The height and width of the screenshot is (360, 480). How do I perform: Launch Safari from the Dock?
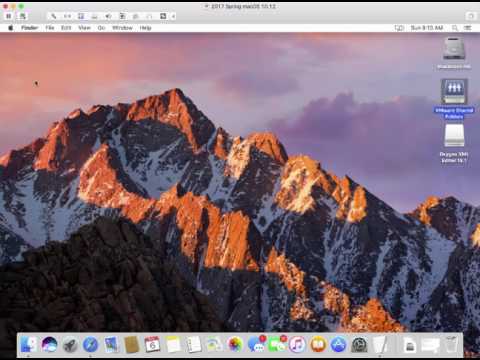pyautogui.click(x=90, y=345)
